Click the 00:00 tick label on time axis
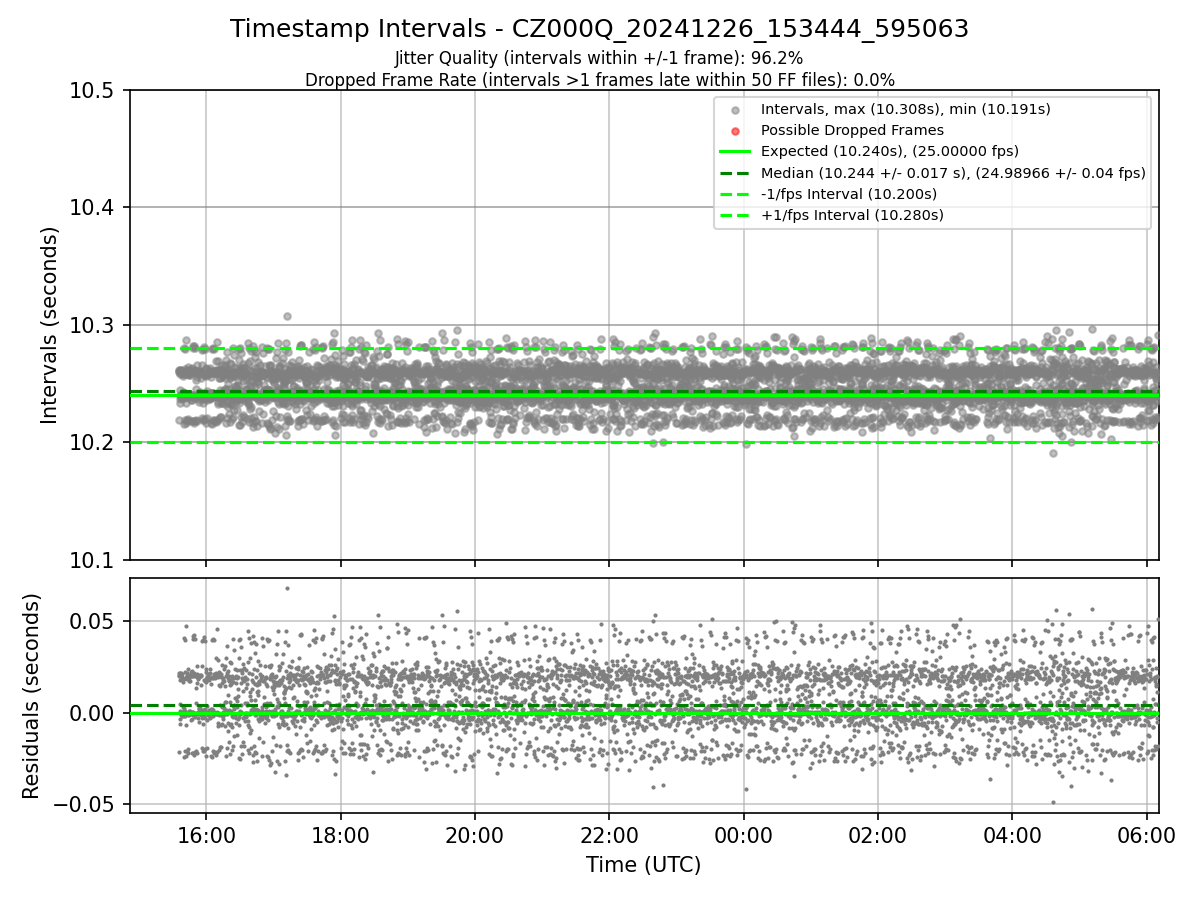 pos(744,834)
